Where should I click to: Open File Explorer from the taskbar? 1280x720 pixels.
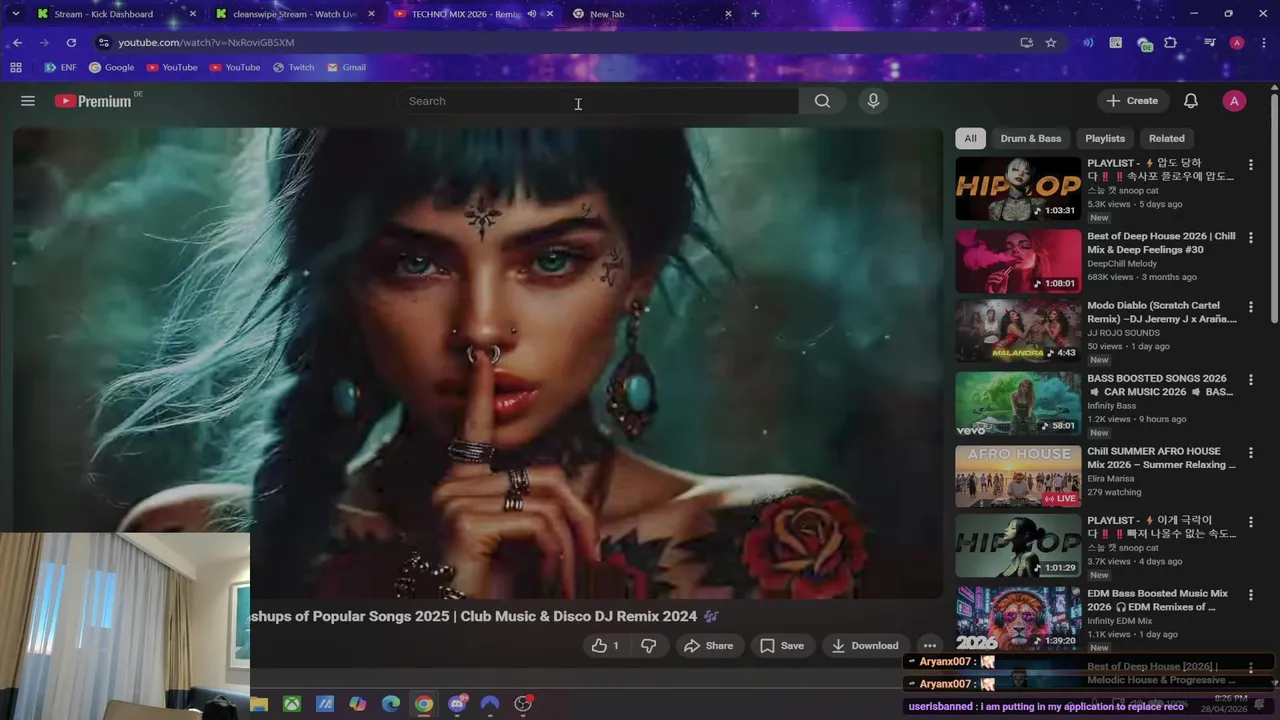259,704
